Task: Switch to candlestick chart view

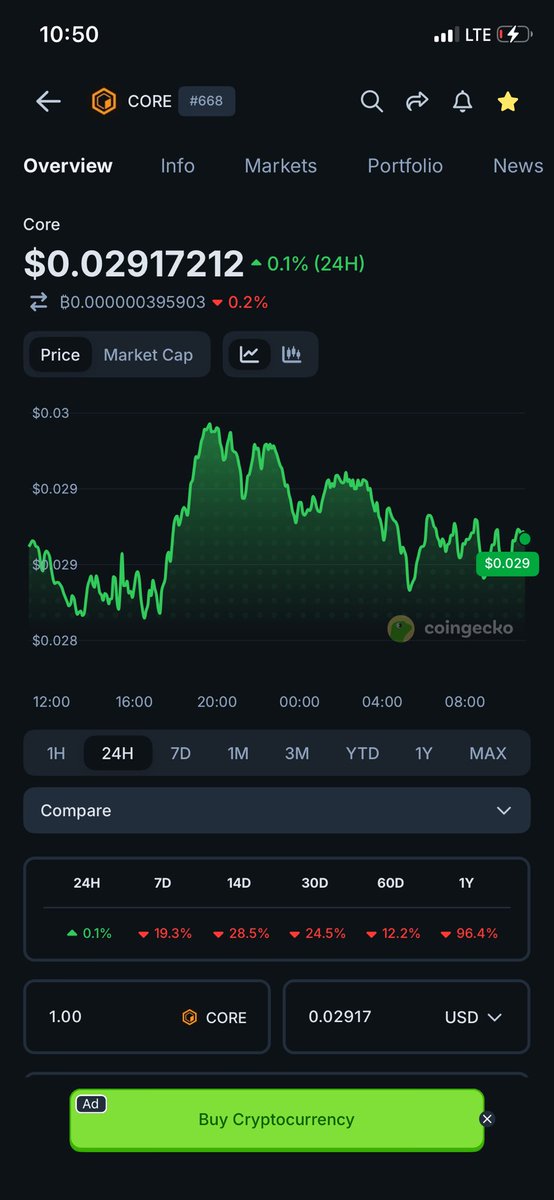Action: (x=292, y=354)
